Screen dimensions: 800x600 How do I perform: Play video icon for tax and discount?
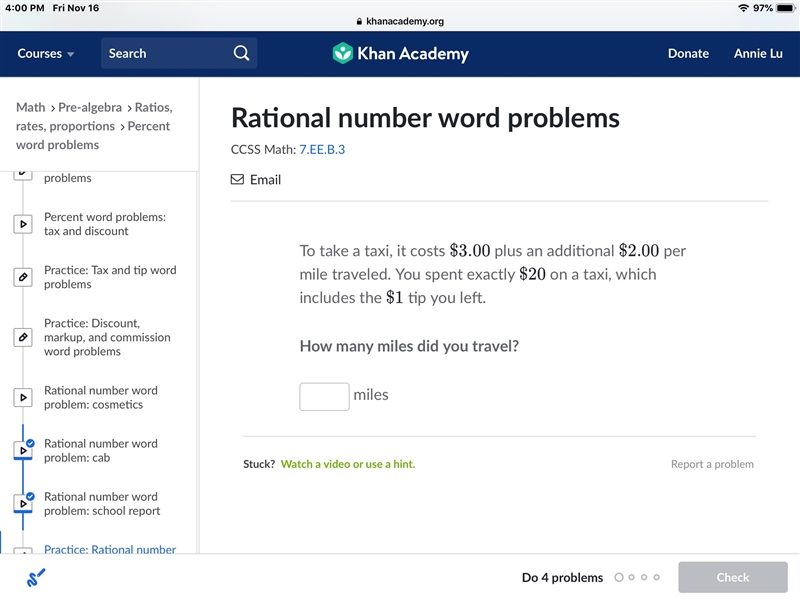(23, 224)
